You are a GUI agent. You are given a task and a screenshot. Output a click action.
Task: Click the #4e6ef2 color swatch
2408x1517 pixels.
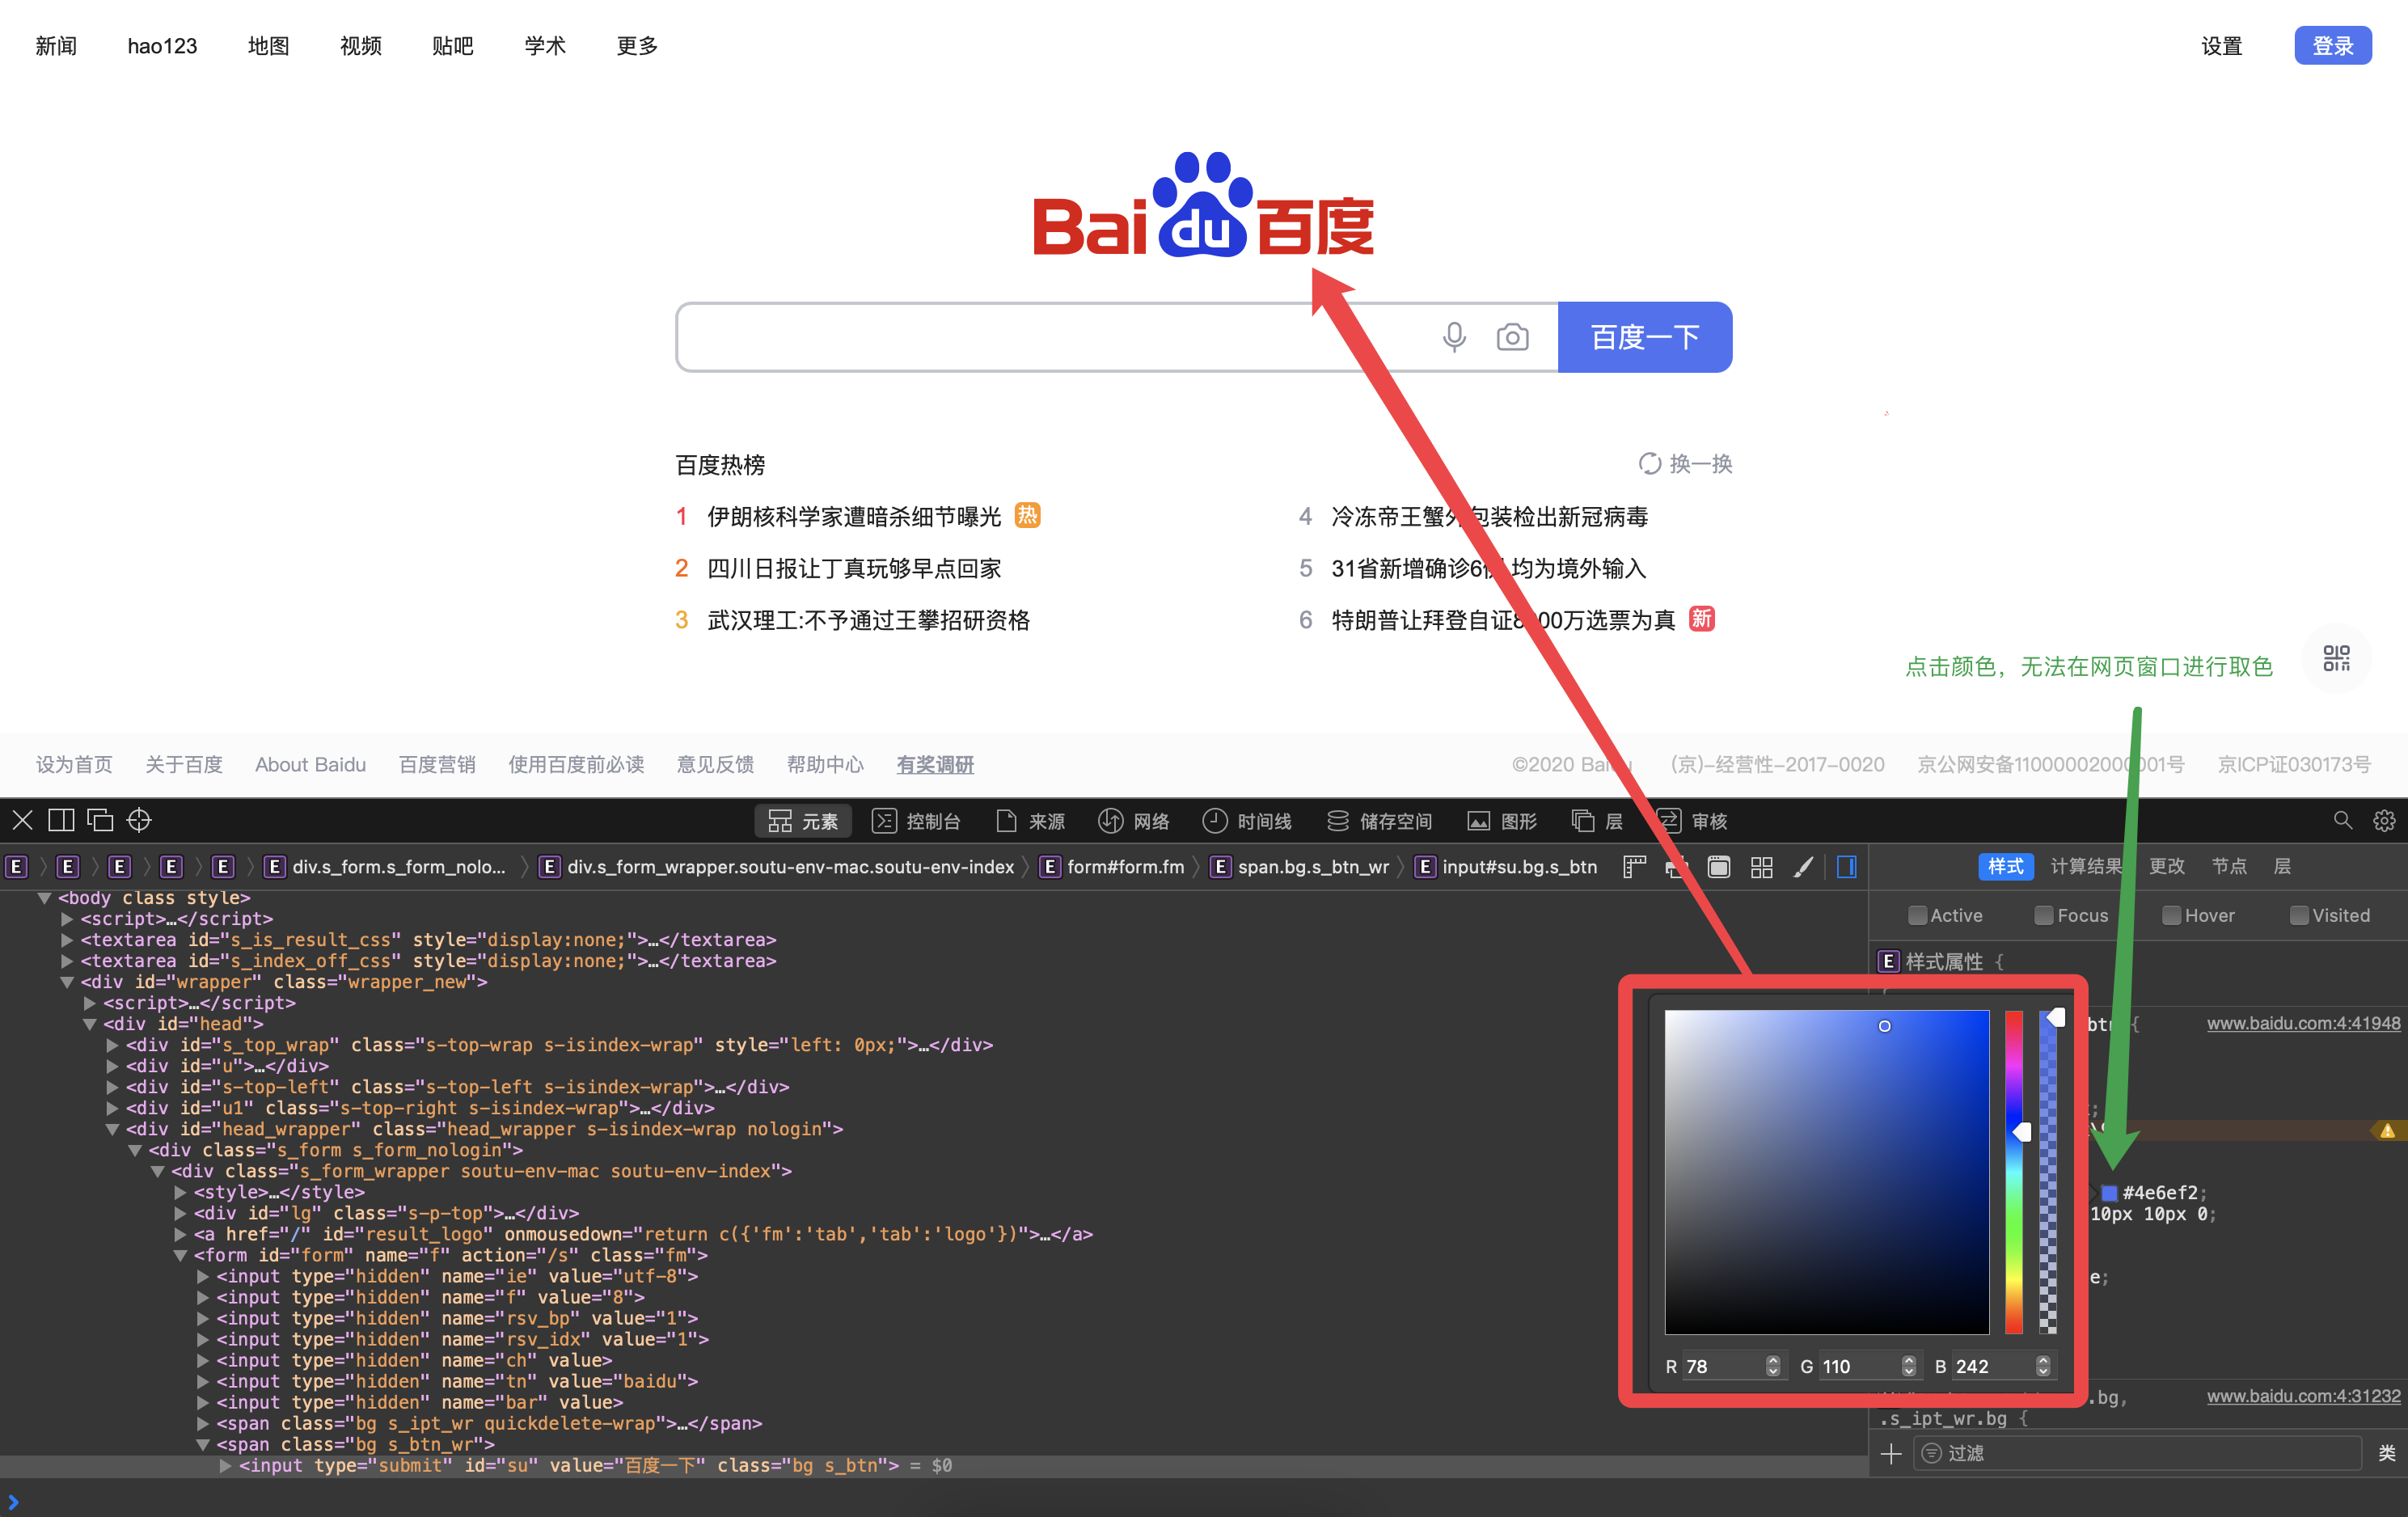tap(2109, 1192)
